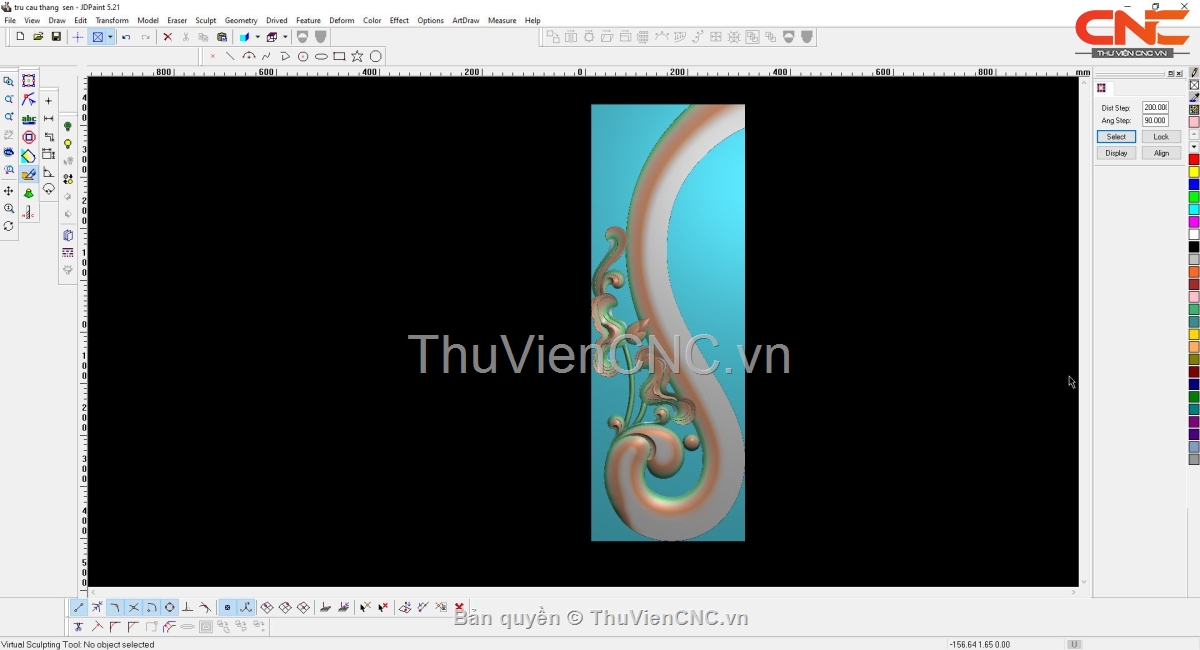
Task: Click the Dist Step input field
Action: (x=1155, y=108)
